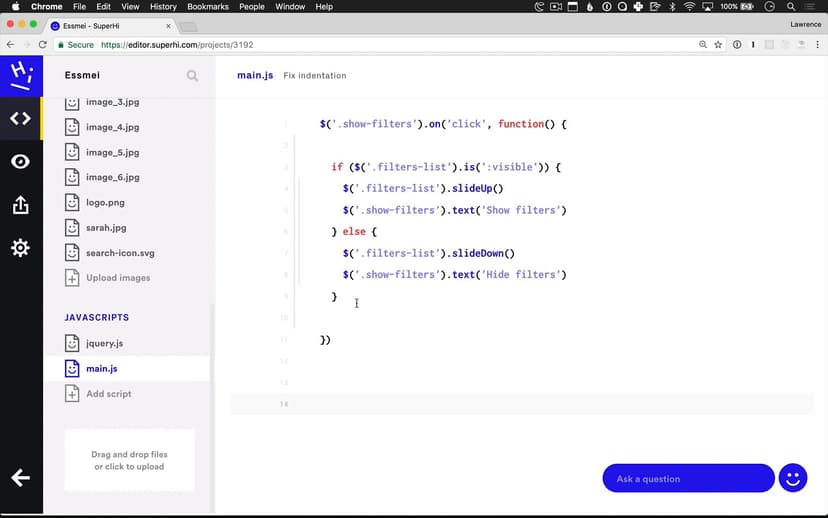
Task: Click Fix indentation link
Action: tap(315, 76)
